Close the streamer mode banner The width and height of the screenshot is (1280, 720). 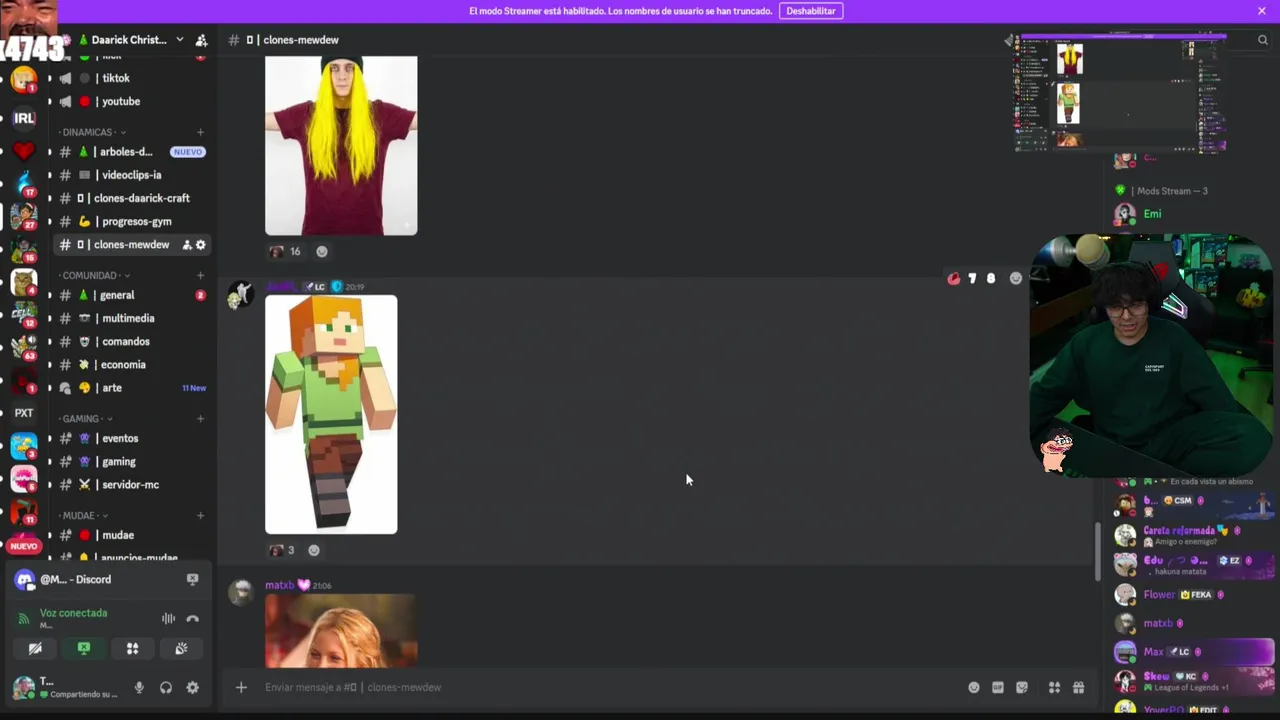pyautogui.click(x=1262, y=11)
